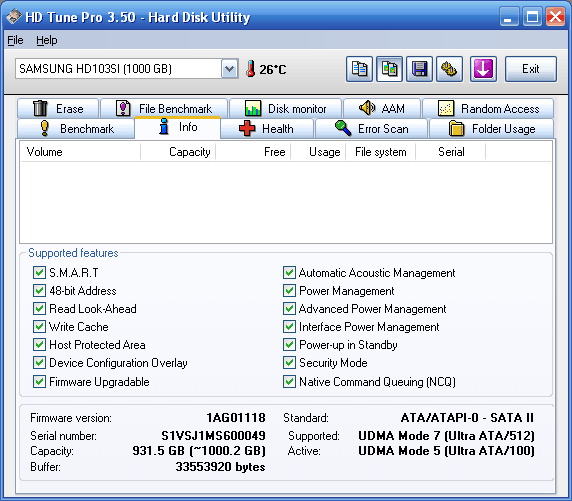Switch to the Health tab

pyautogui.click(x=267, y=128)
